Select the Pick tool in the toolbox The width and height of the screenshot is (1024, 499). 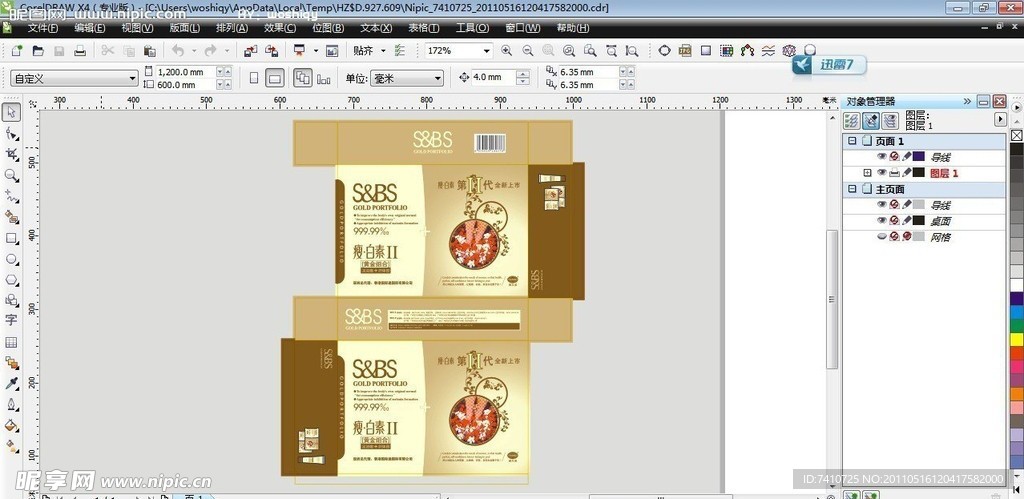click(11, 112)
